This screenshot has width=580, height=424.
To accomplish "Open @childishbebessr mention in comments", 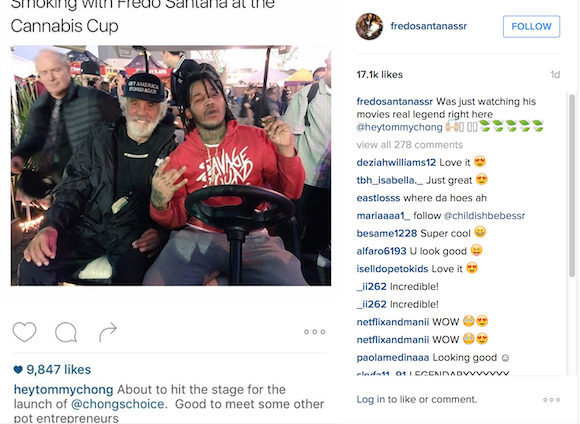I will tap(484, 216).
